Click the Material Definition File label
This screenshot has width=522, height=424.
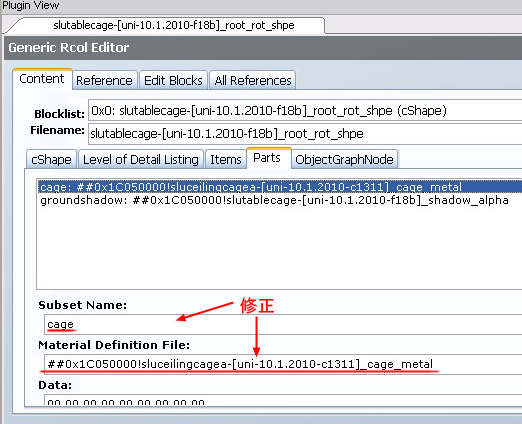coord(114,345)
